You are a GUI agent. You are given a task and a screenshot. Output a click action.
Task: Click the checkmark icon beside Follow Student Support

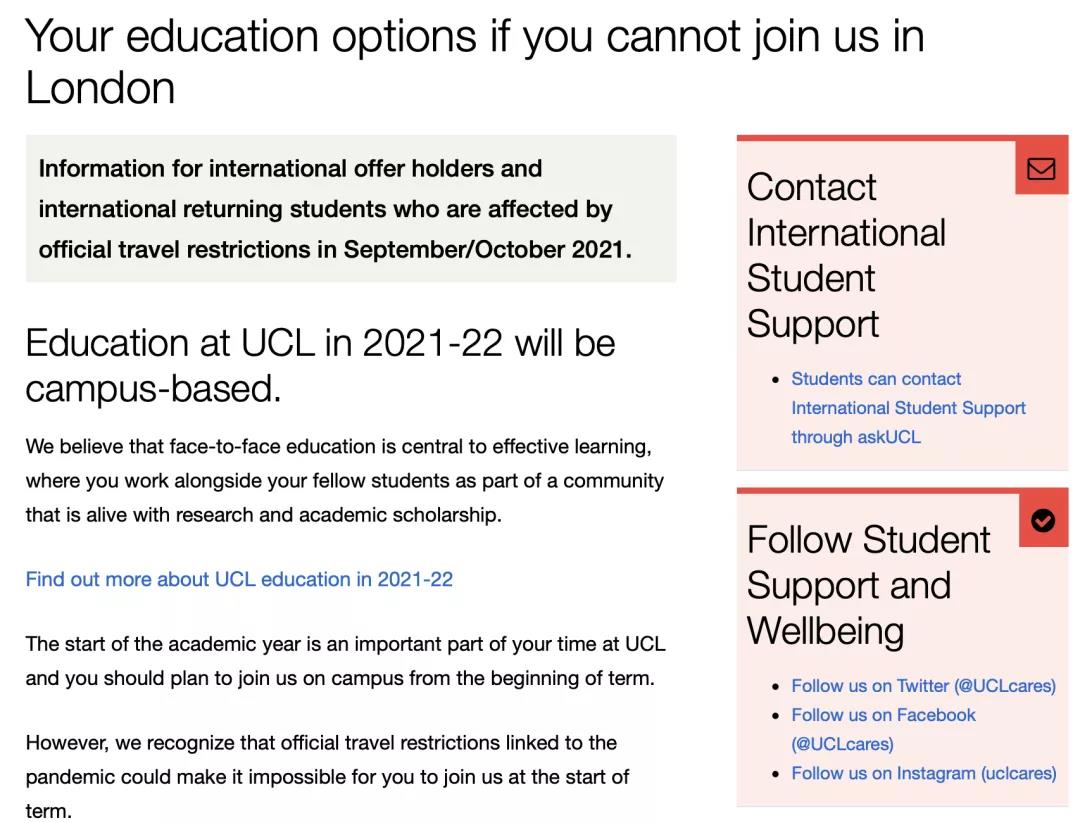(1042, 520)
